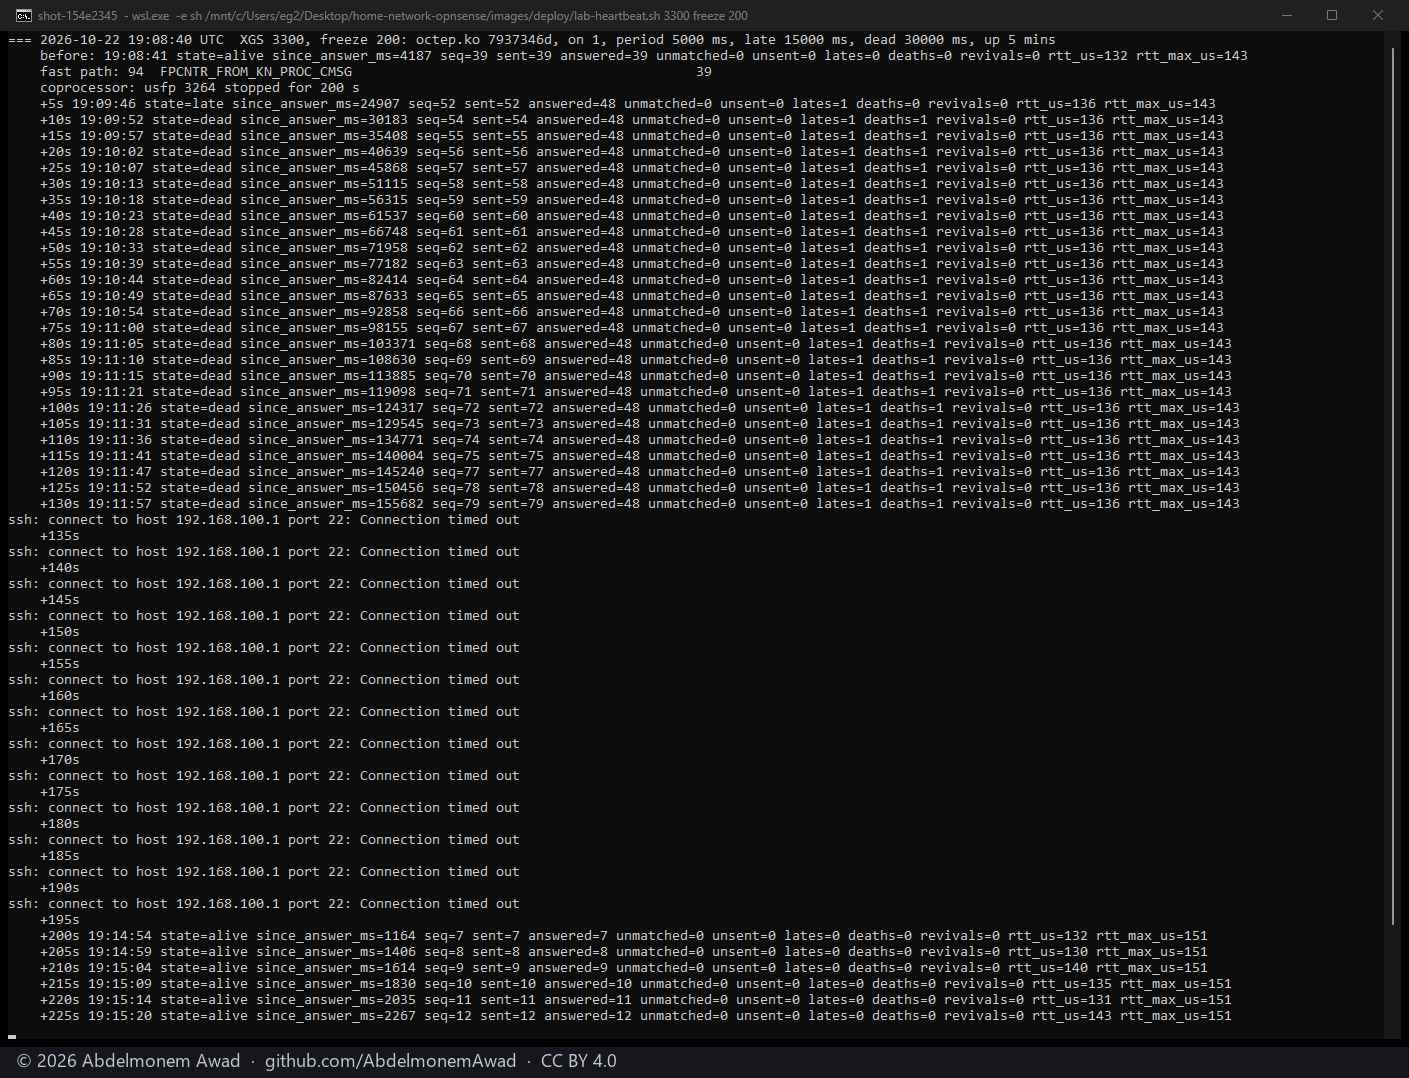Click the '+225s 19:15:20 state=alive' line
1409x1078 pixels.
[636, 1016]
